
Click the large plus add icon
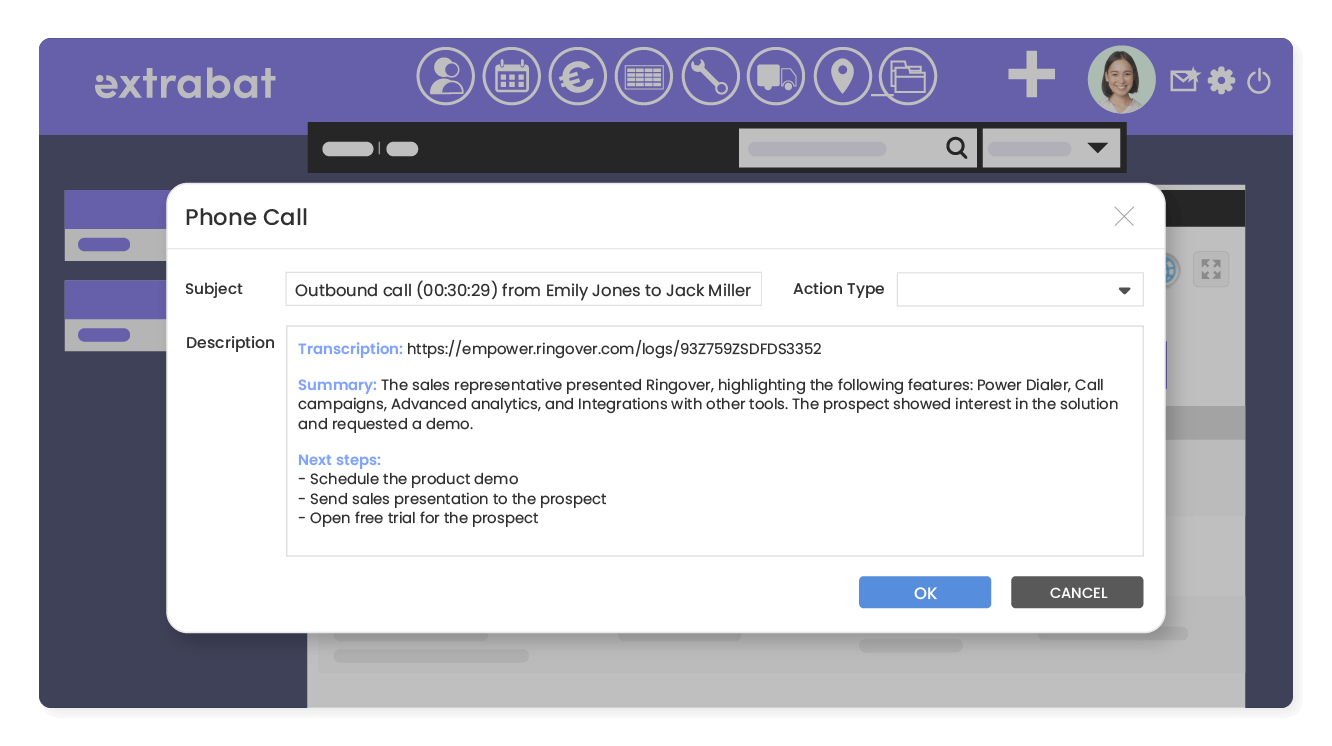pos(1031,77)
